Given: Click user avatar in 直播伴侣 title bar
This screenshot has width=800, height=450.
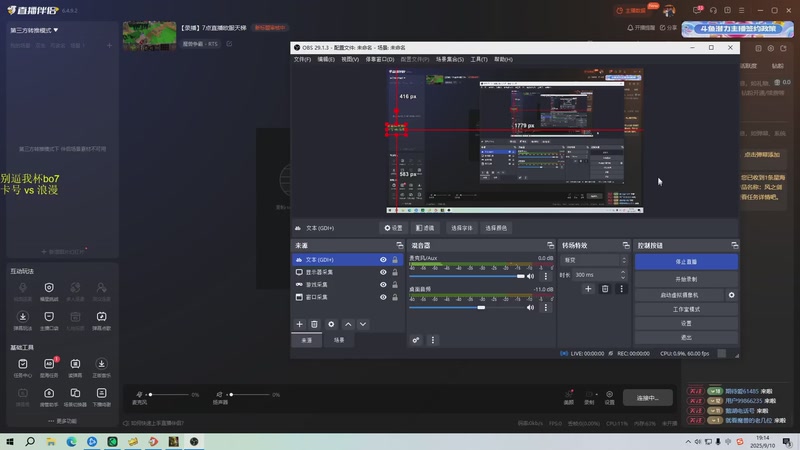Looking at the screenshot, I should point(669,10).
